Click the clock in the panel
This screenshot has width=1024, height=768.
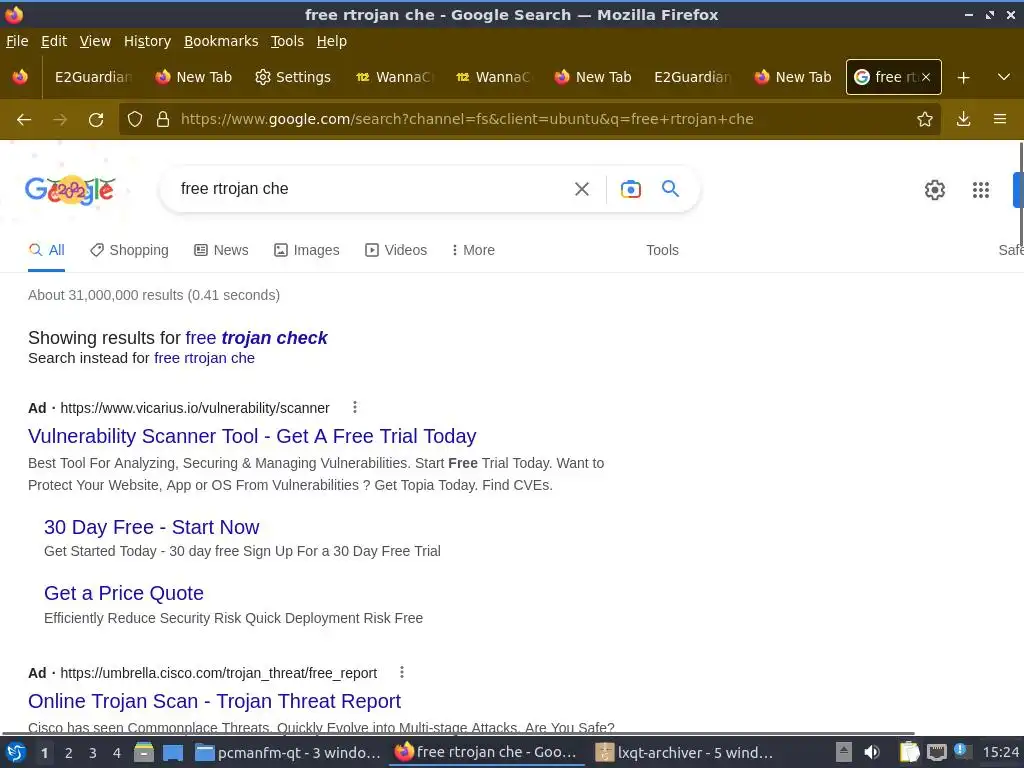pos(1001,753)
